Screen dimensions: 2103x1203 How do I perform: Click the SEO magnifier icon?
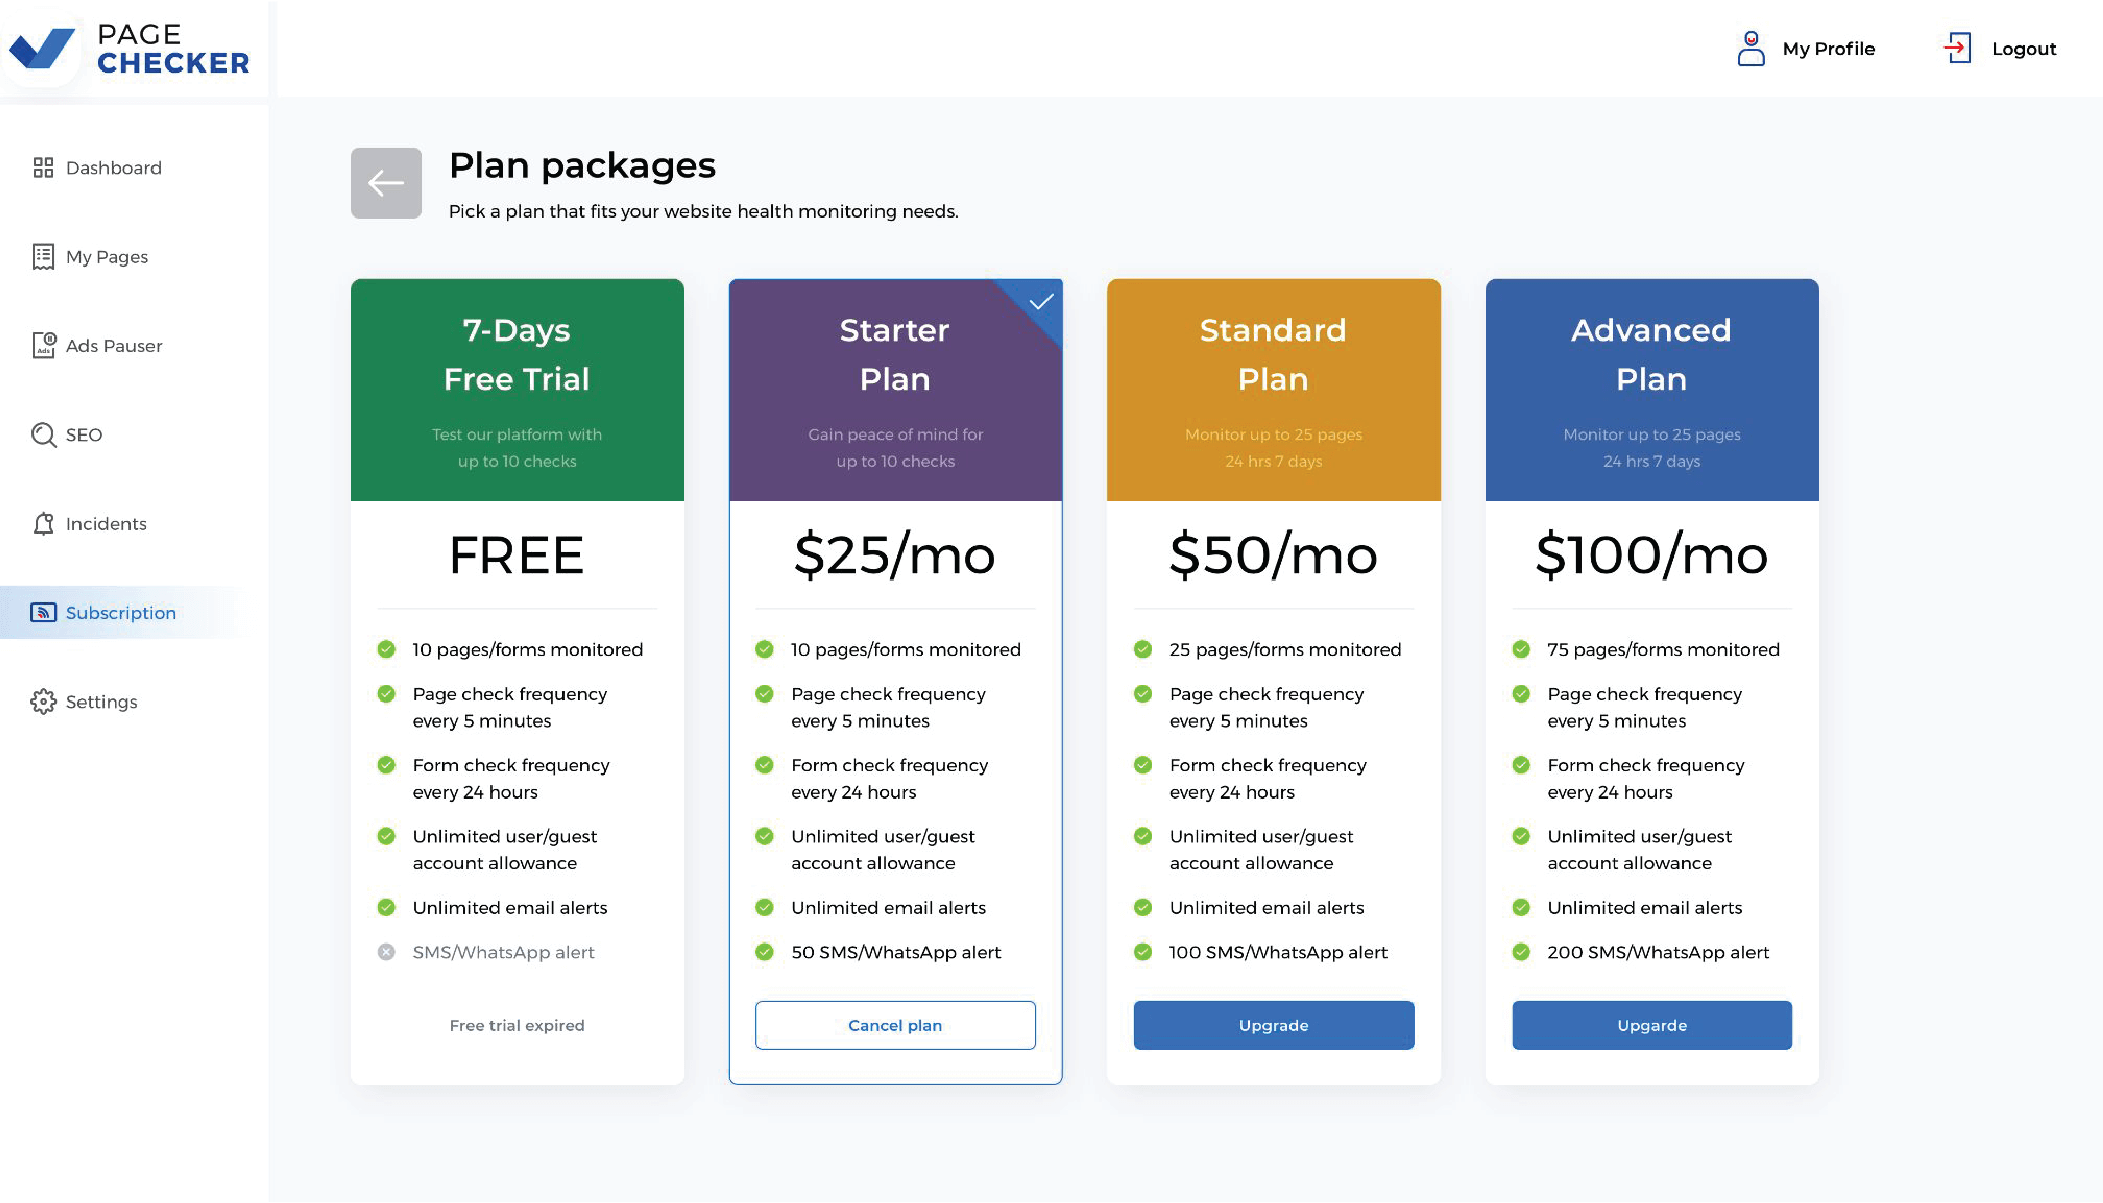(x=43, y=435)
